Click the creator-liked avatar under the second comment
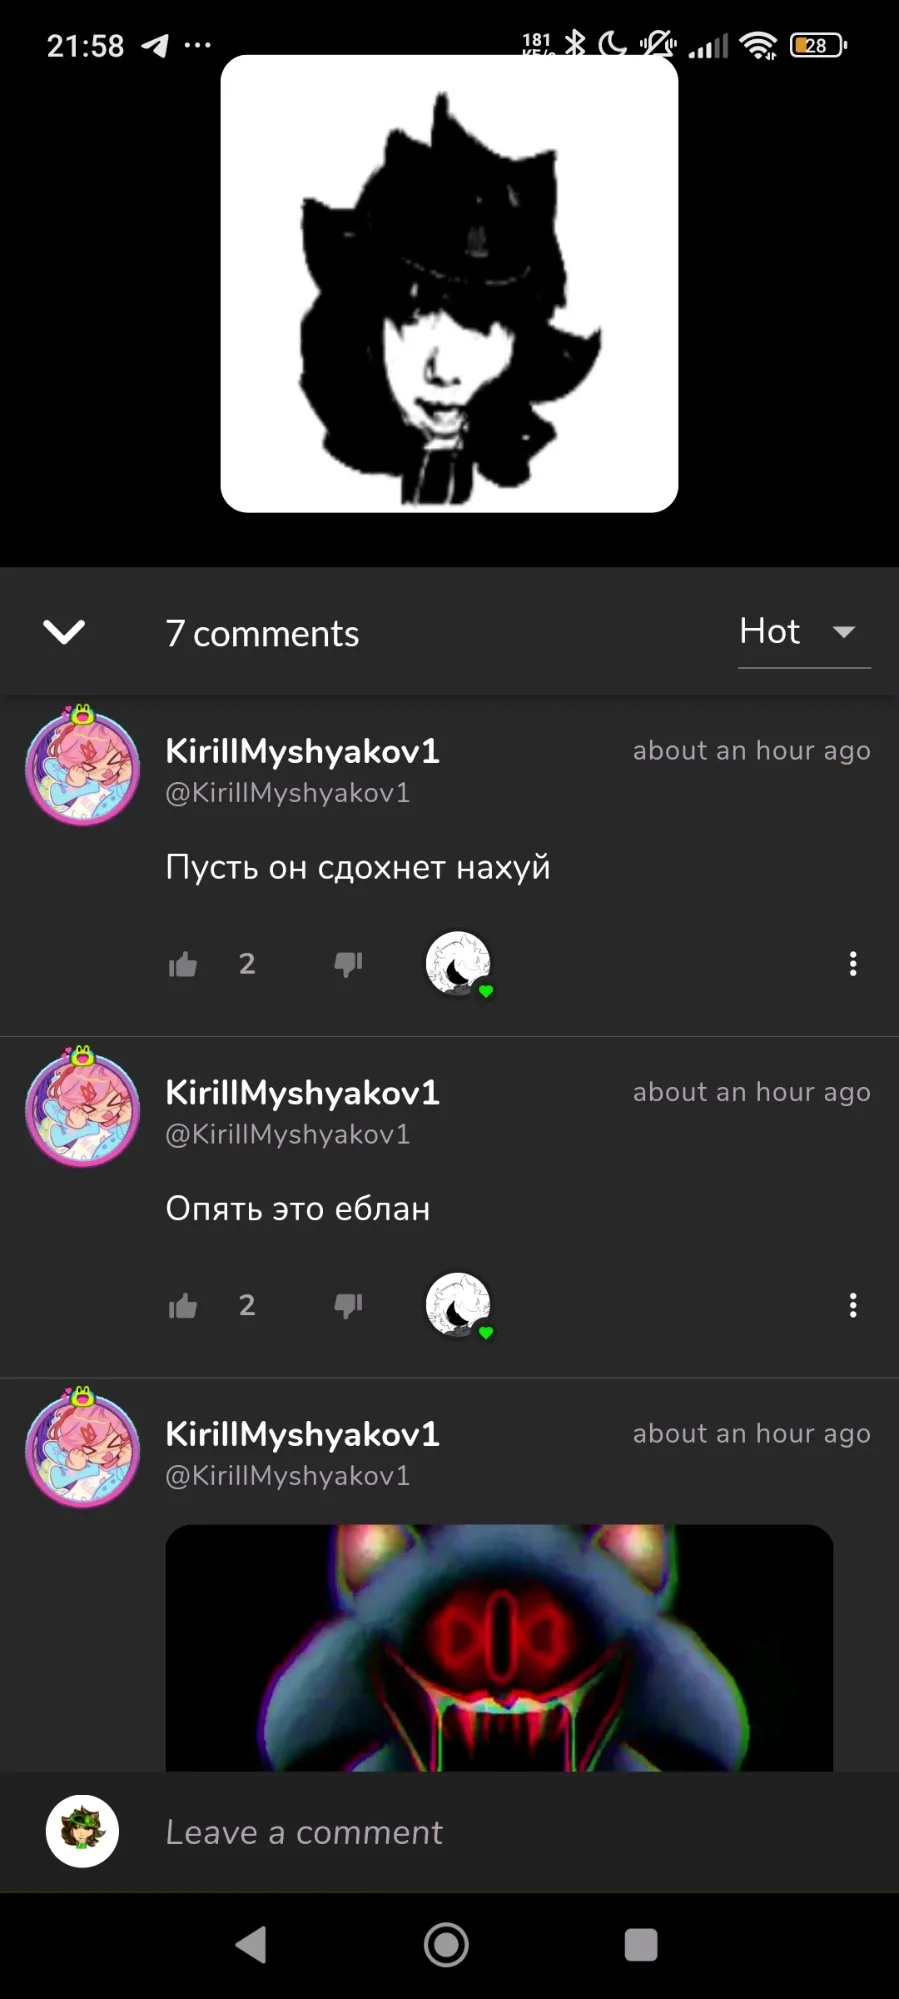 point(458,1305)
